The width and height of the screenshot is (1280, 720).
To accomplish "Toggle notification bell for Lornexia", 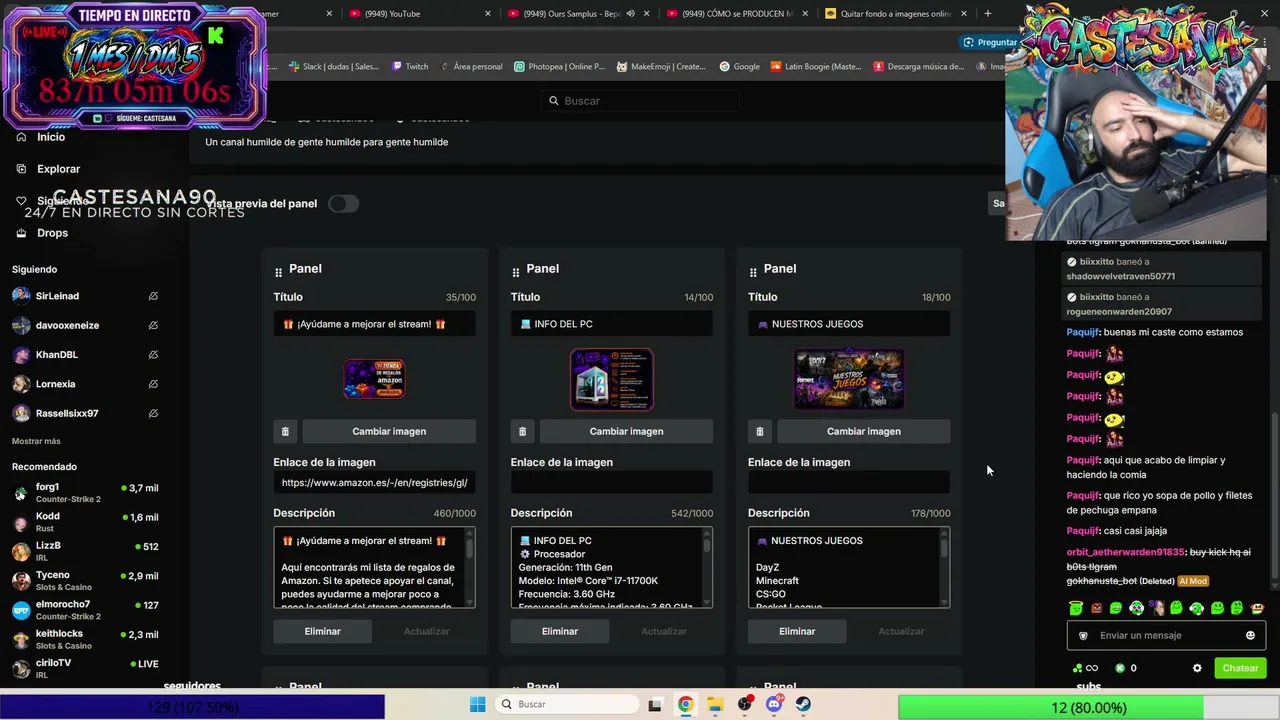I will [x=153, y=384].
